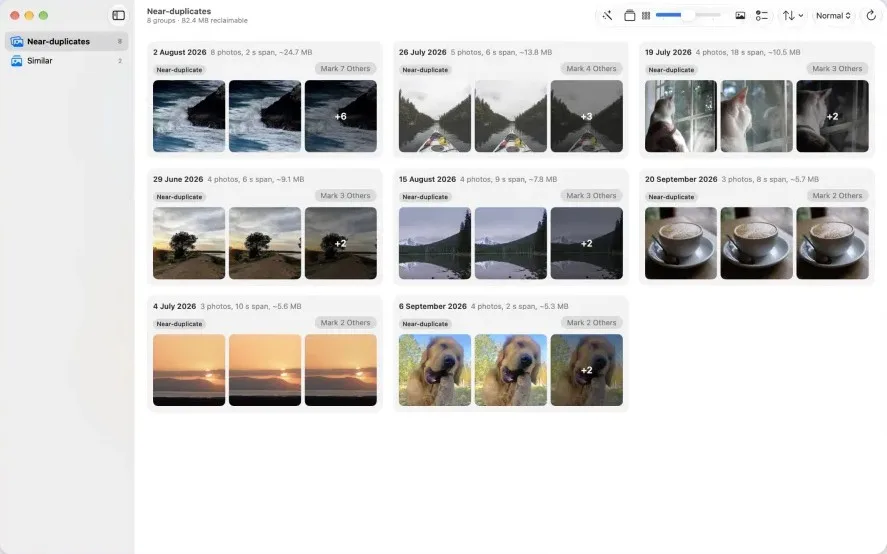The width and height of the screenshot is (887, 554).
Task: Click the 26 July 2026 group heading
Action: 423,52
